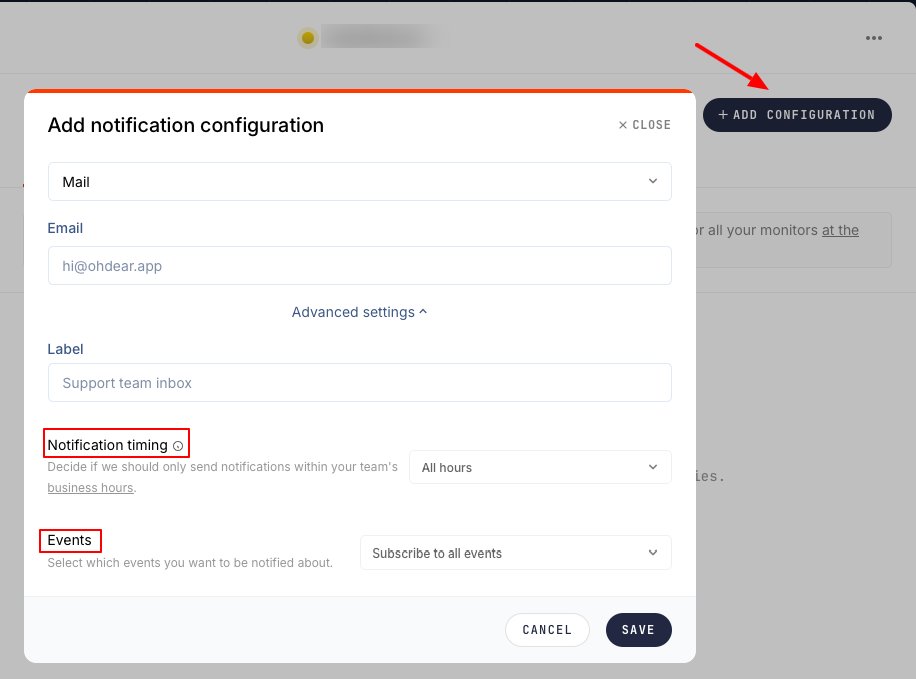The image size is (916, 679).
Task: Click the Add Configuration button
Action: click(797, 115)
